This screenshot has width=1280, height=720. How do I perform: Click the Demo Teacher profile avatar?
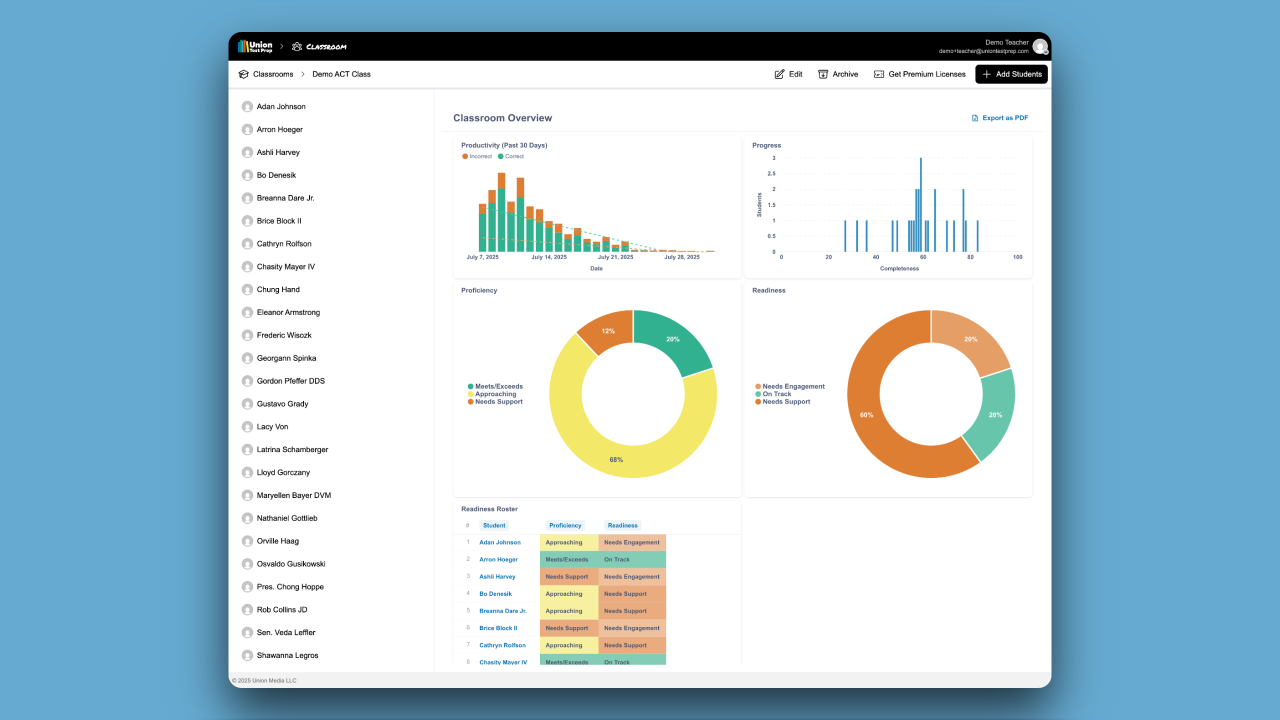click(1041, 46)
